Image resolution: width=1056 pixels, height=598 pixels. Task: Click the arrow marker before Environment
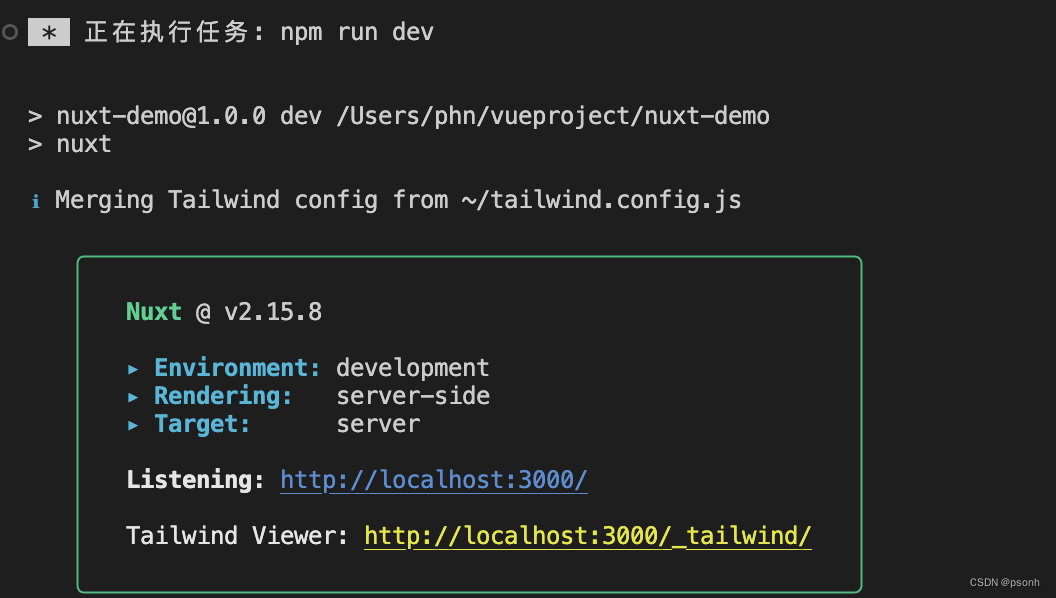pyautogui.click(x=133, y=368)
